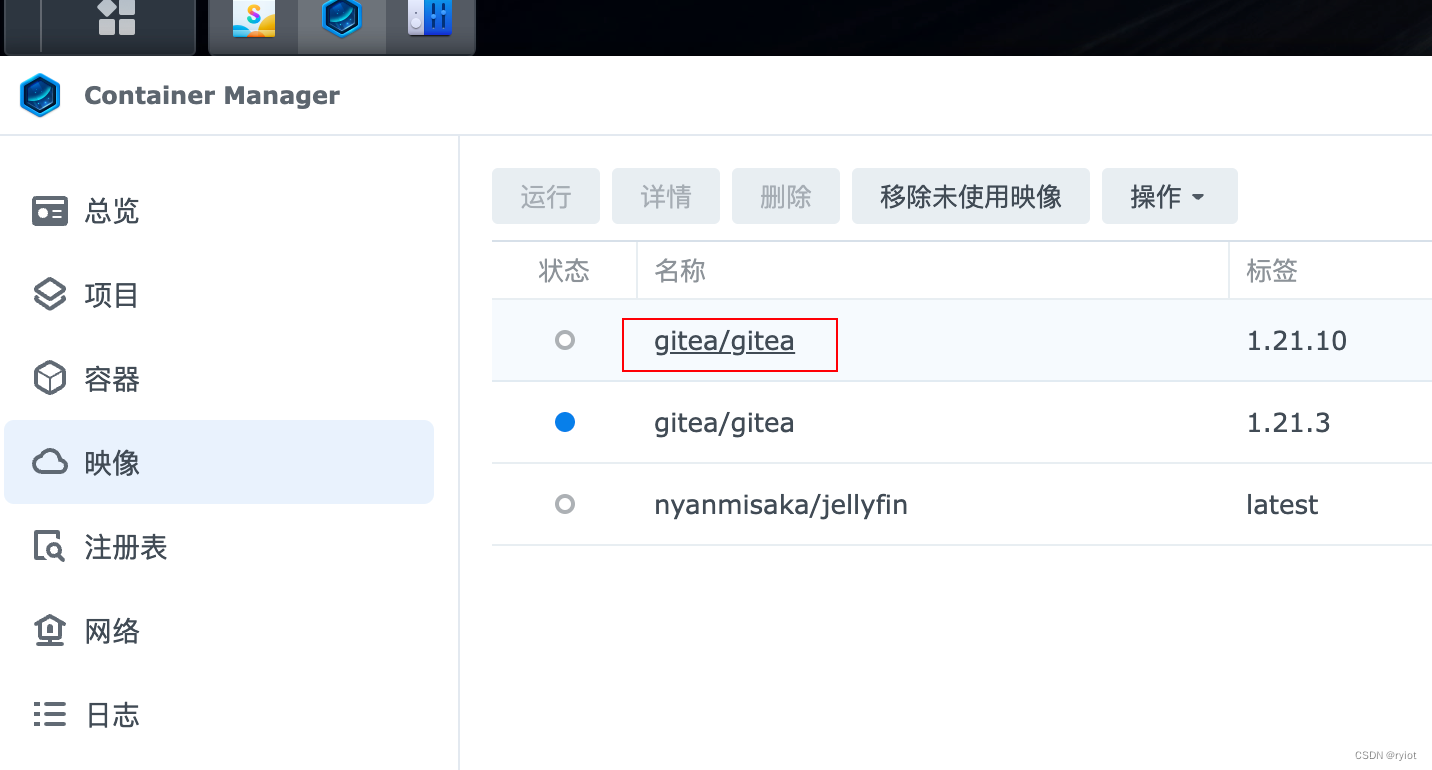Click the 删除 button
The image size is (1432, 770).
point(786,196)
